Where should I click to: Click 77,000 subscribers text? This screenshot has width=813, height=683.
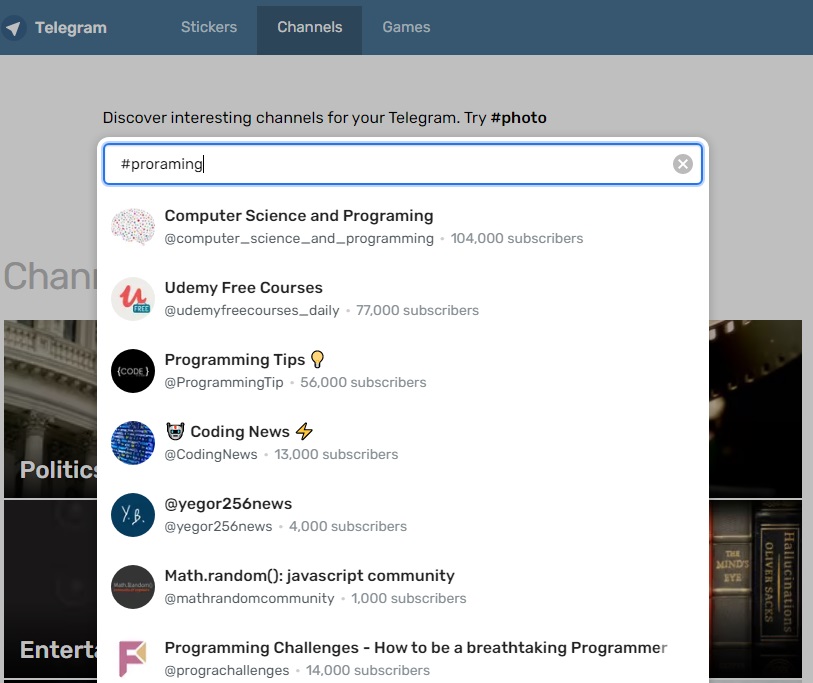417,311
